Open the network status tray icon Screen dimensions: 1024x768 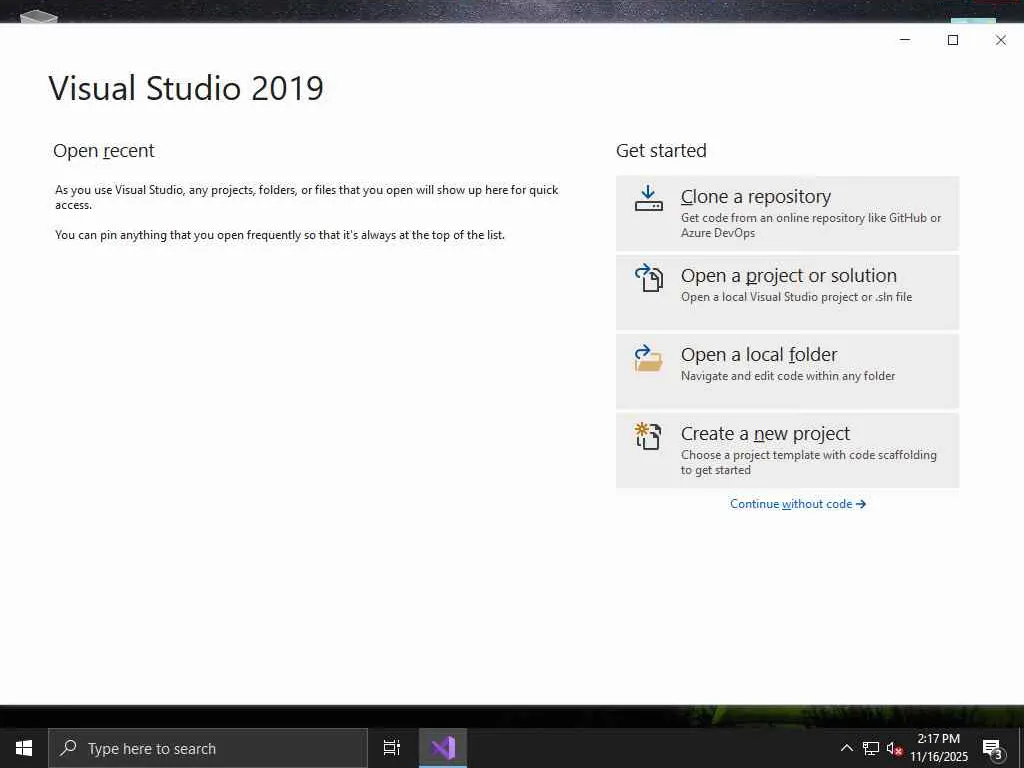871,748
